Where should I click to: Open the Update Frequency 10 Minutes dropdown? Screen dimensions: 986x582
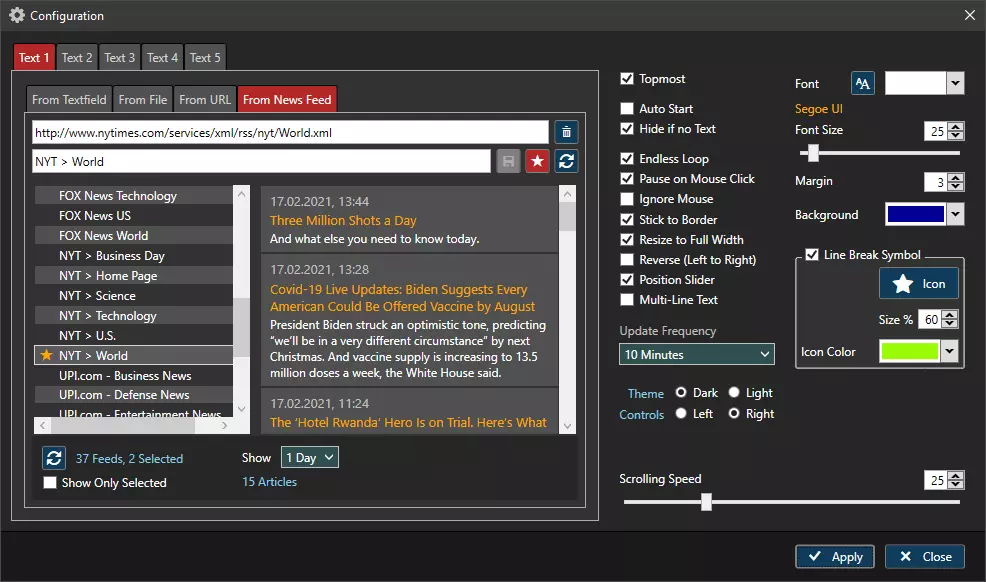point(697,354)
